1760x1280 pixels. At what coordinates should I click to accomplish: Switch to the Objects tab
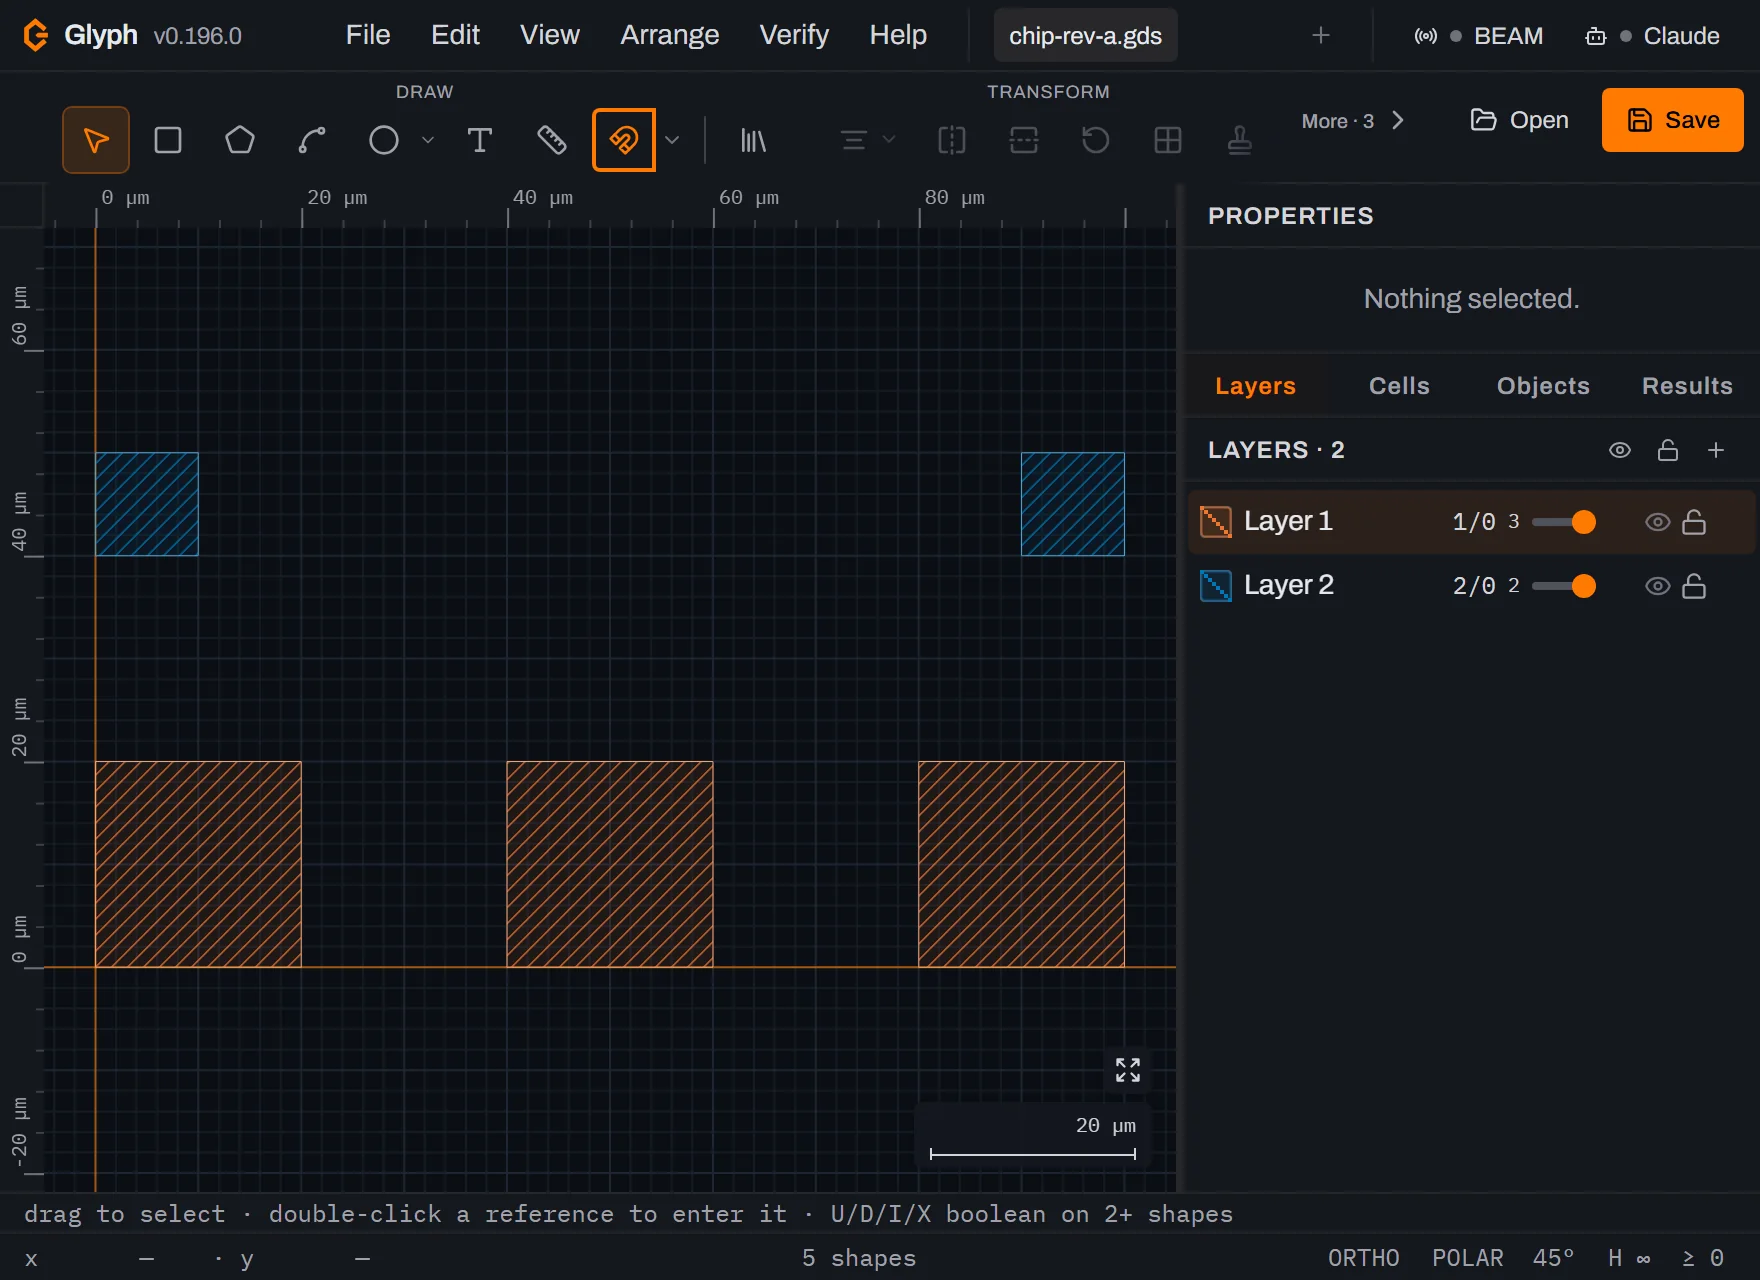pyautogui.click(x=1543, y=386)
